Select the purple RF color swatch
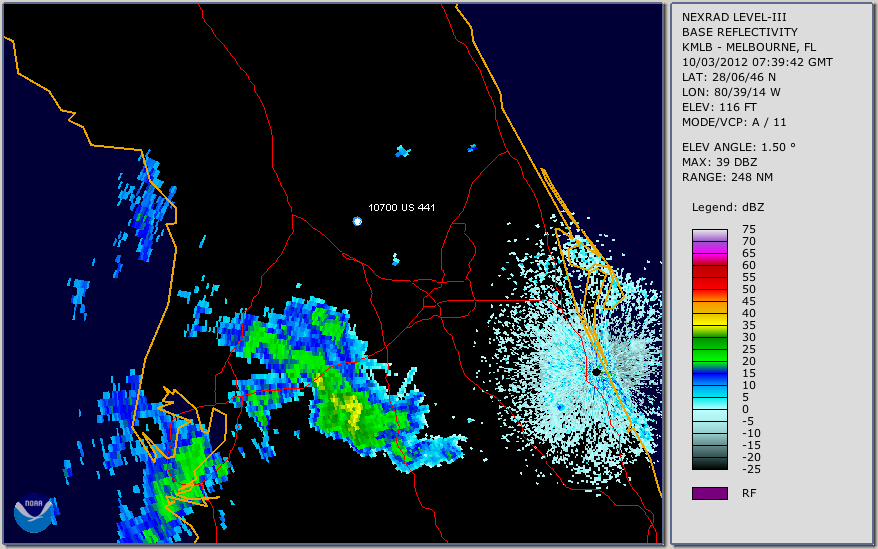Screen dimensions: 878x549 709,493
